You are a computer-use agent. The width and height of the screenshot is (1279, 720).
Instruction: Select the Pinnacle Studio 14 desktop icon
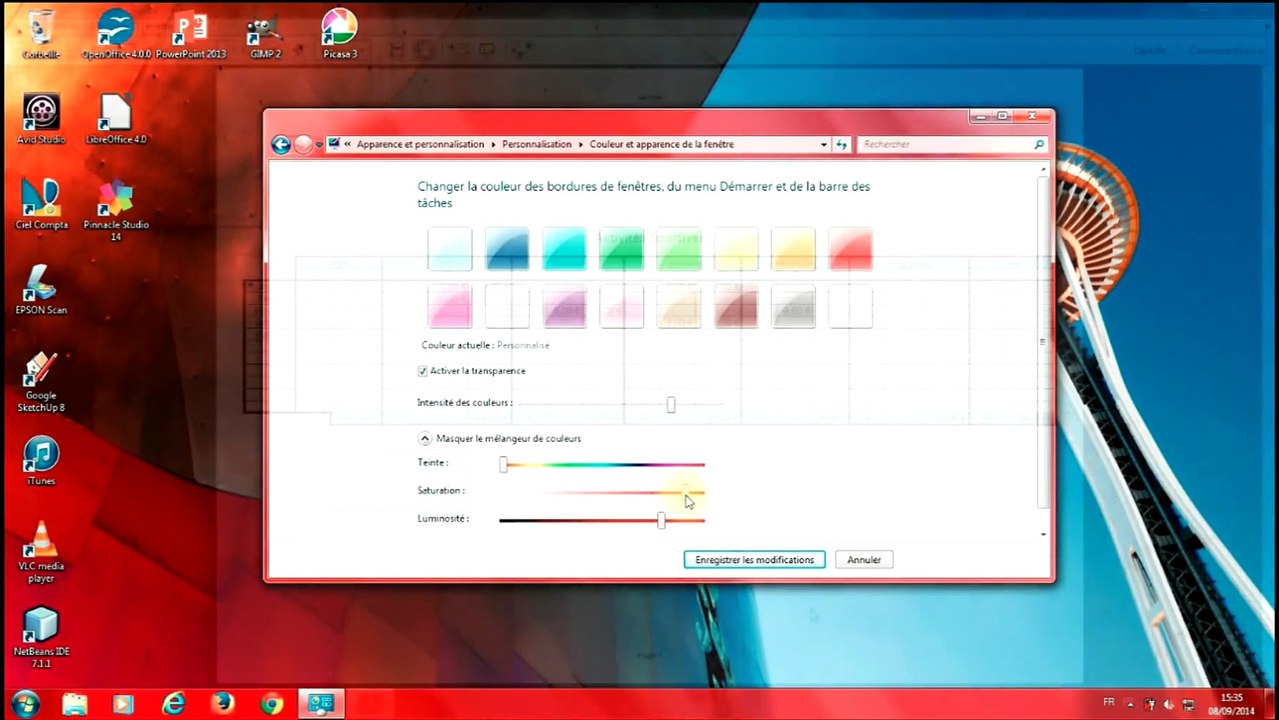pos(116,210)
